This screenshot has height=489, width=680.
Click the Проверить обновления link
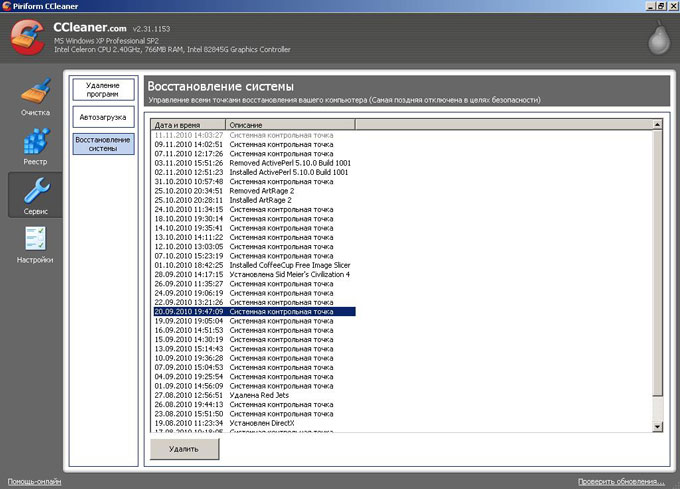621,482
